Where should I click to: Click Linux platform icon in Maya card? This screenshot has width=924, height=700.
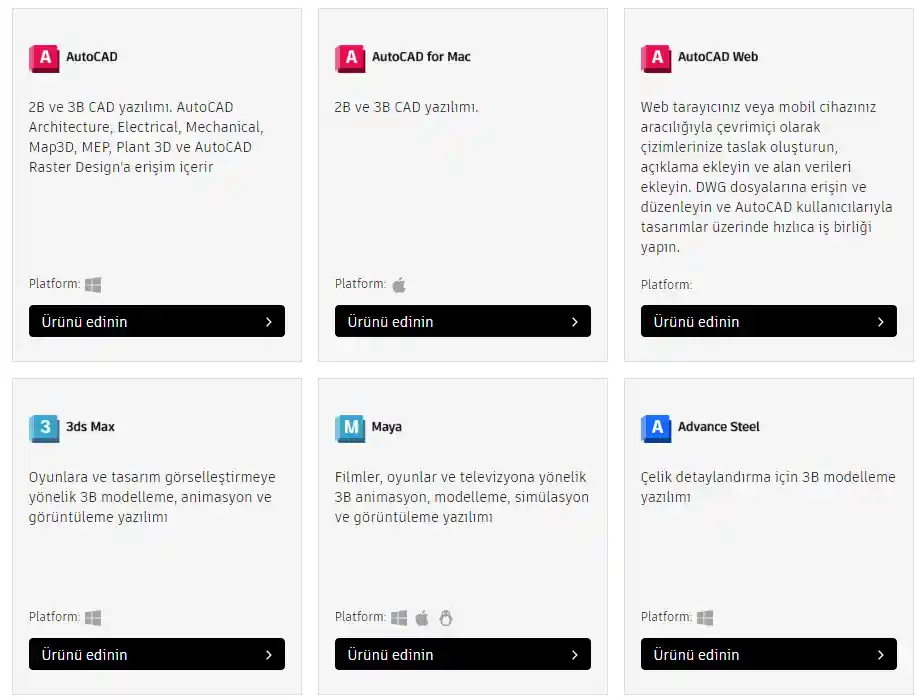coord(446,618)
